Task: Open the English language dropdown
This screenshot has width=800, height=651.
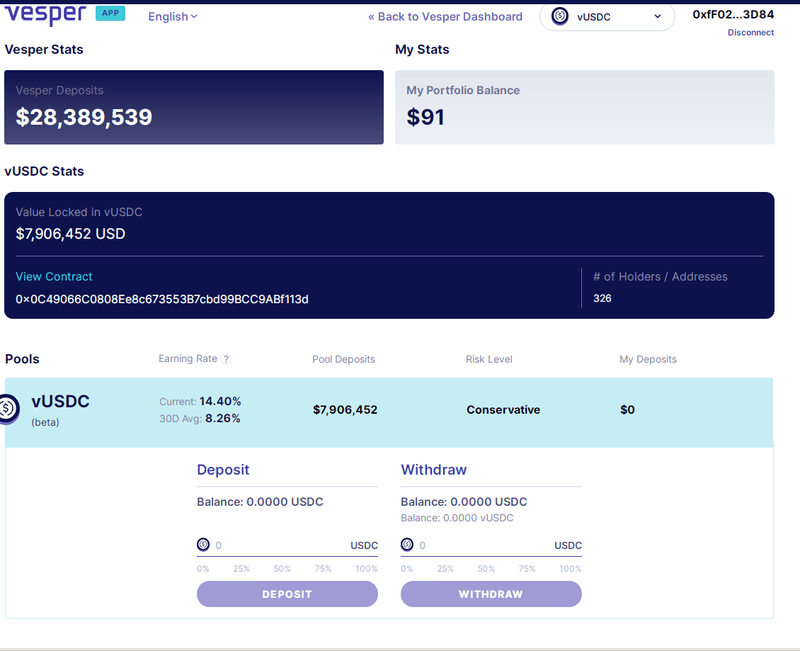Action: point(172,17)
